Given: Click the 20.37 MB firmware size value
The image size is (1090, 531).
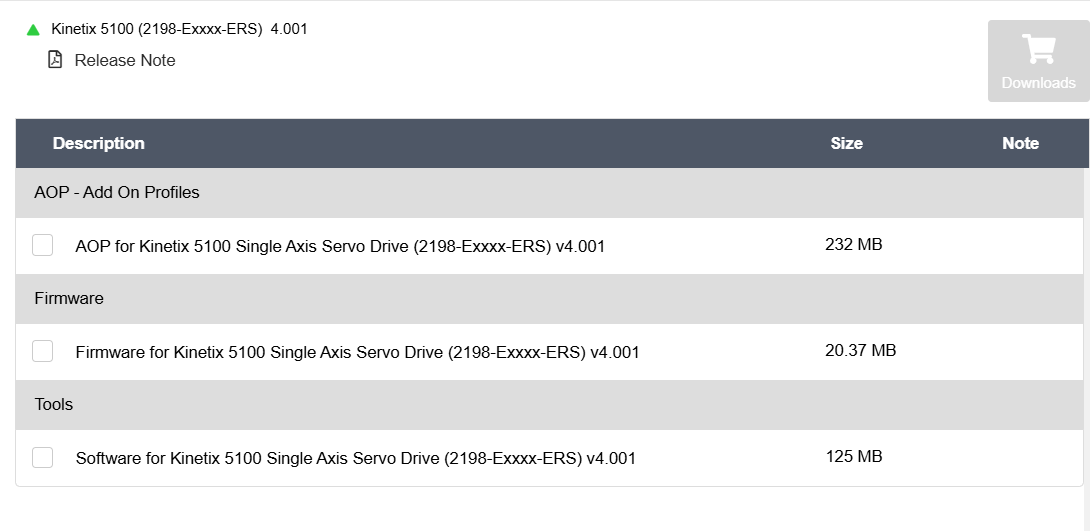Looking at the screenshot, I should click(860, 350).
